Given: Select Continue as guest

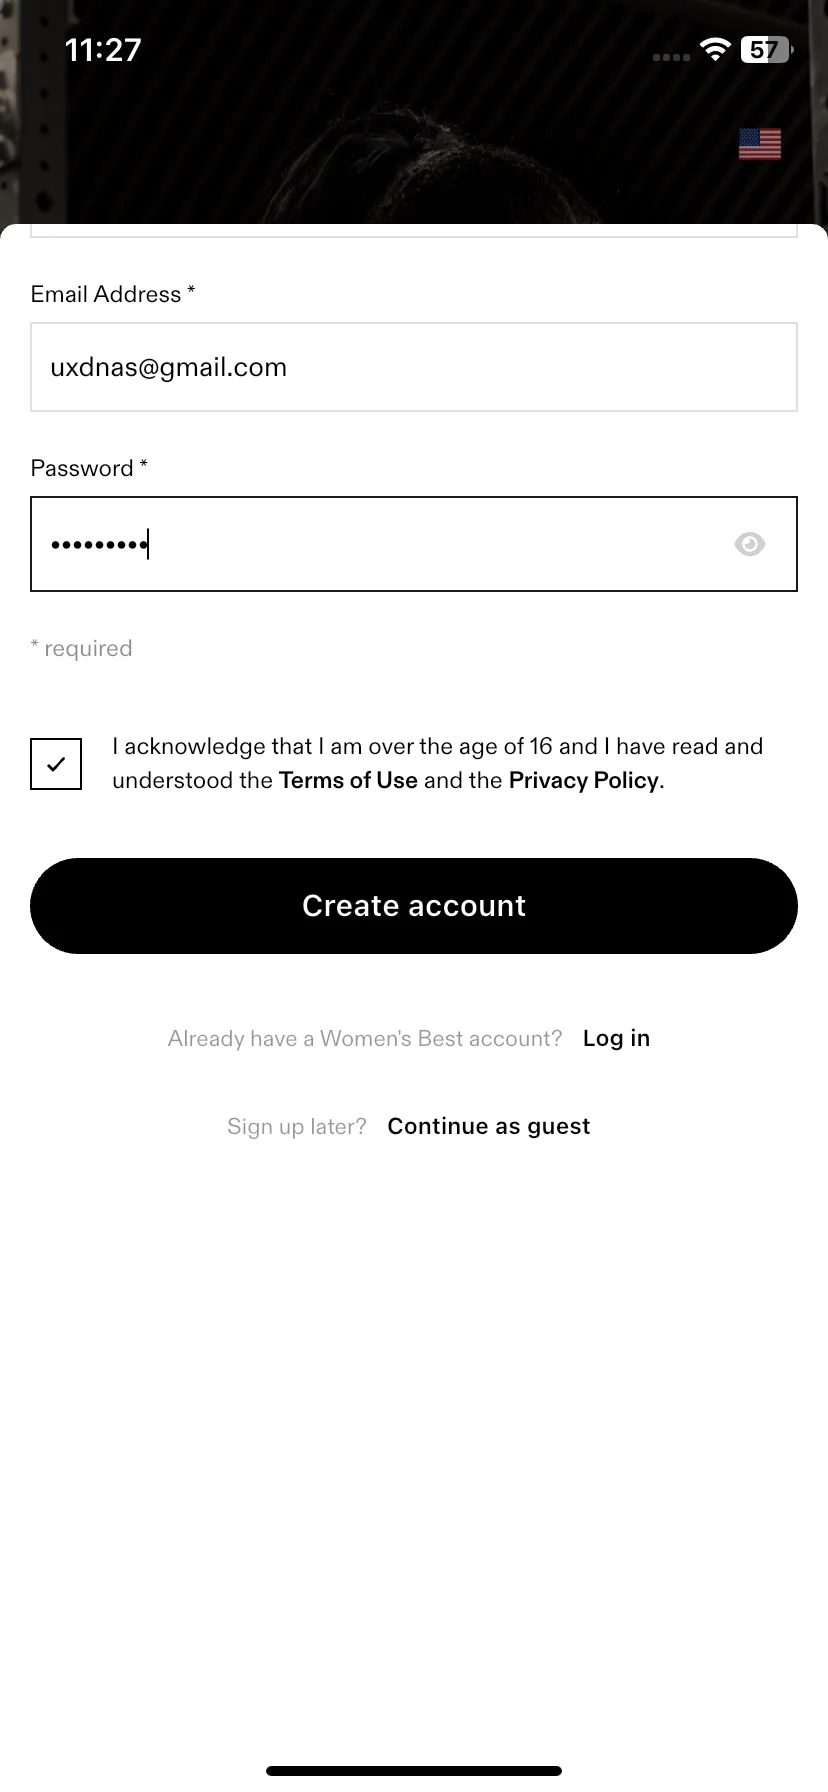Looking at the screenshot, I should coord(489,1126).
